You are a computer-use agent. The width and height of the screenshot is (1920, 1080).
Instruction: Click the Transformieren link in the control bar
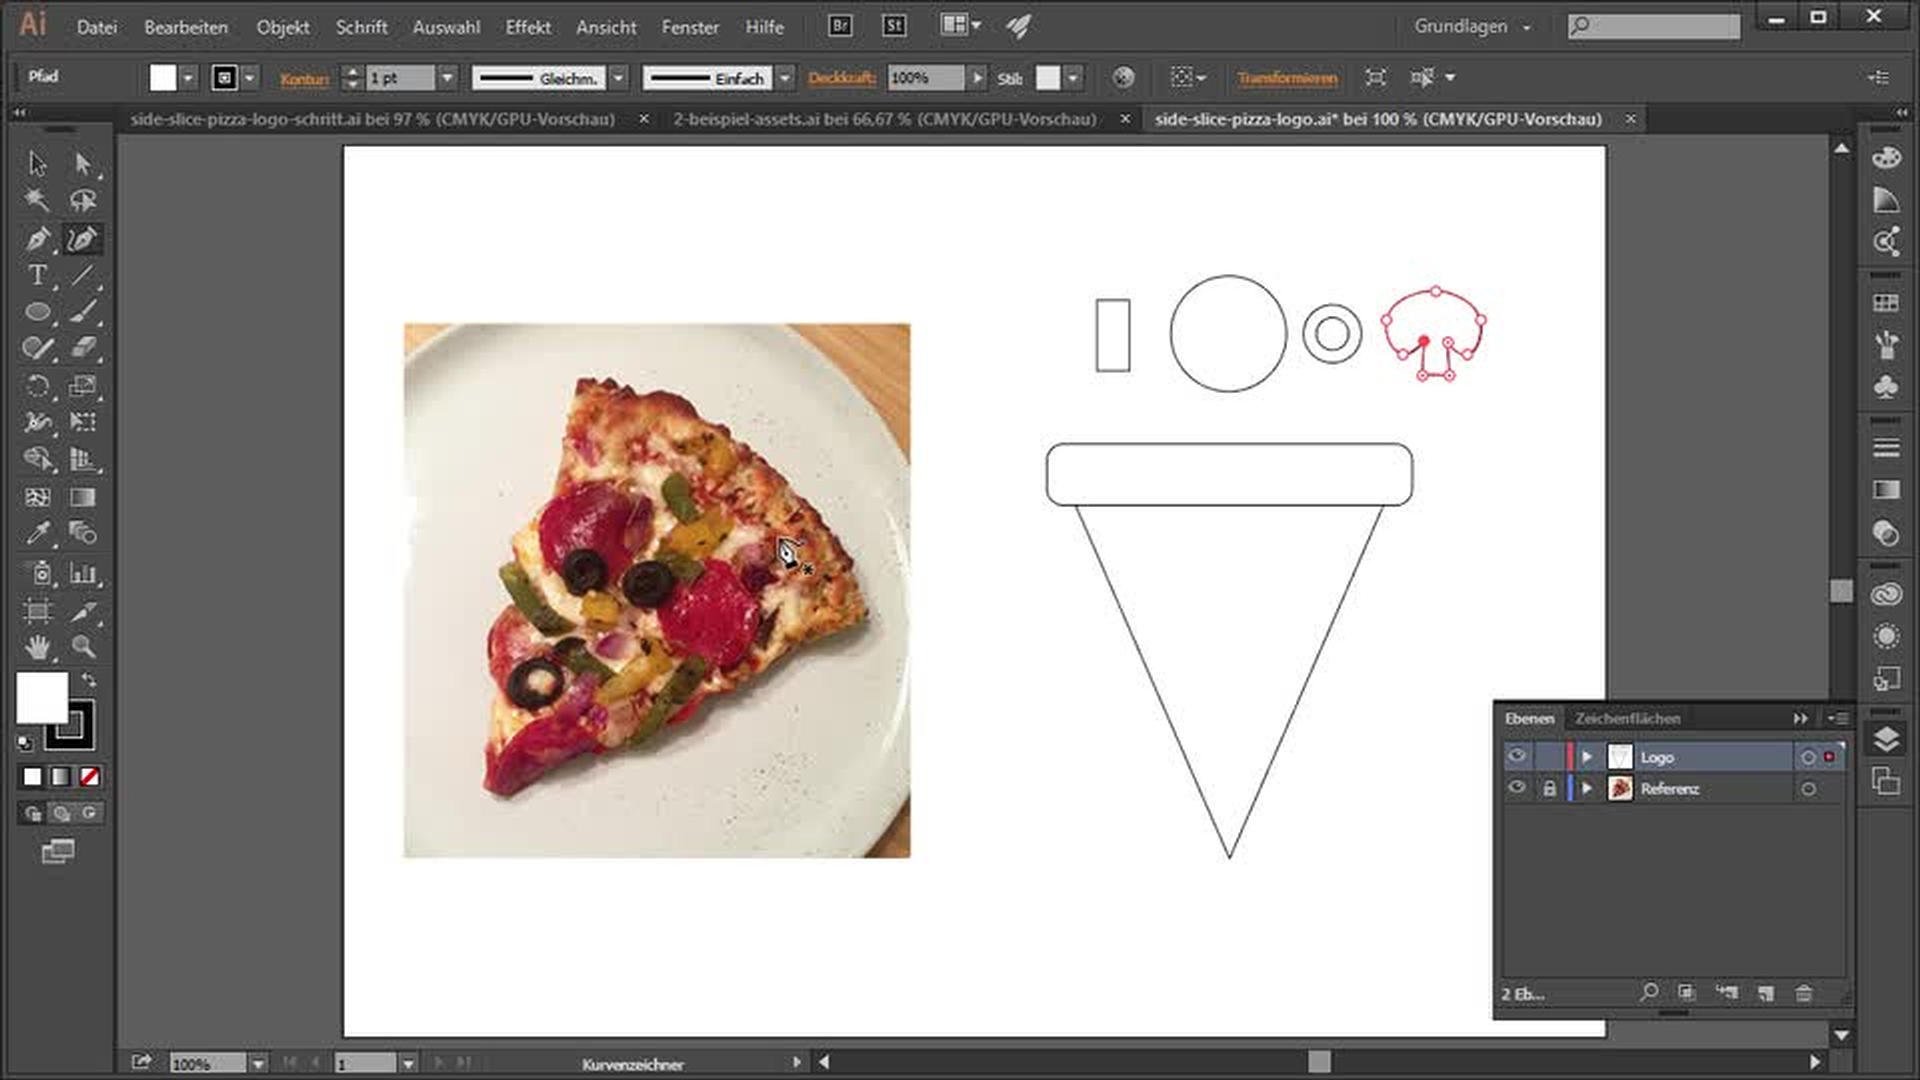coord(1286,78)
